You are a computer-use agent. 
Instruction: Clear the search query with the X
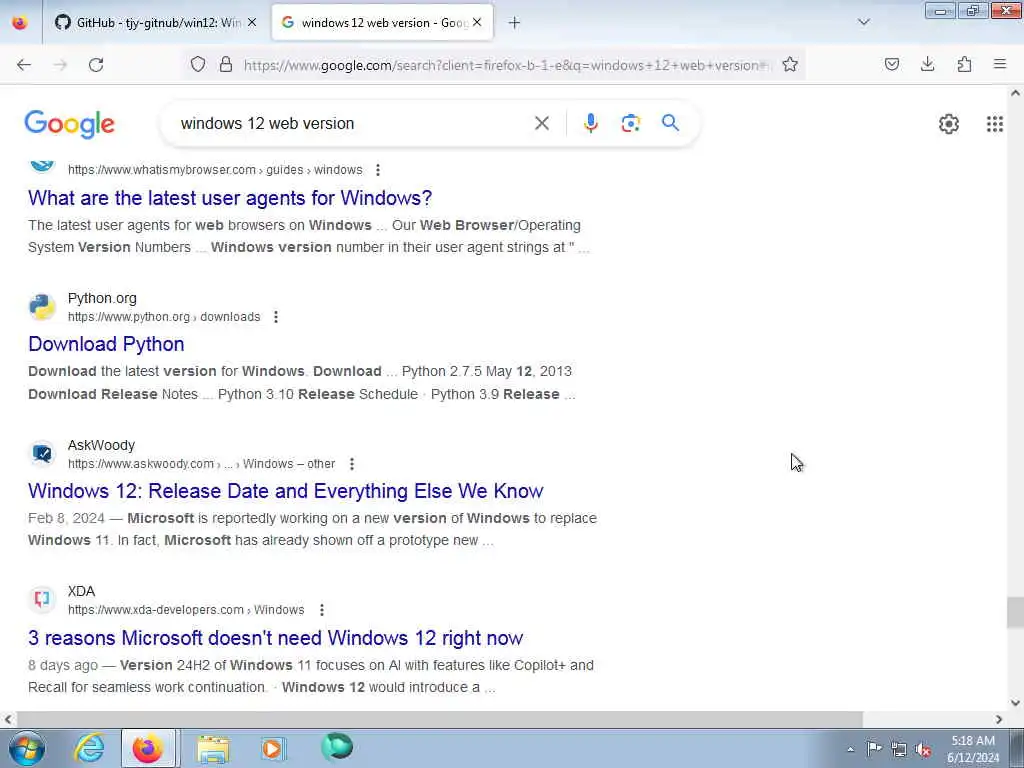[542, 123]
